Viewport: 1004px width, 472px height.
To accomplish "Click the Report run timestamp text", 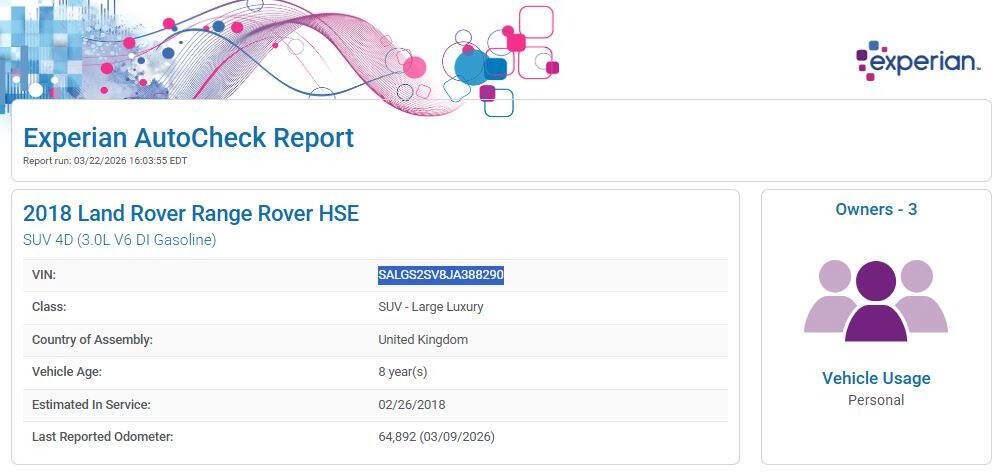I will pyautogui.click(x=105, y=160).
